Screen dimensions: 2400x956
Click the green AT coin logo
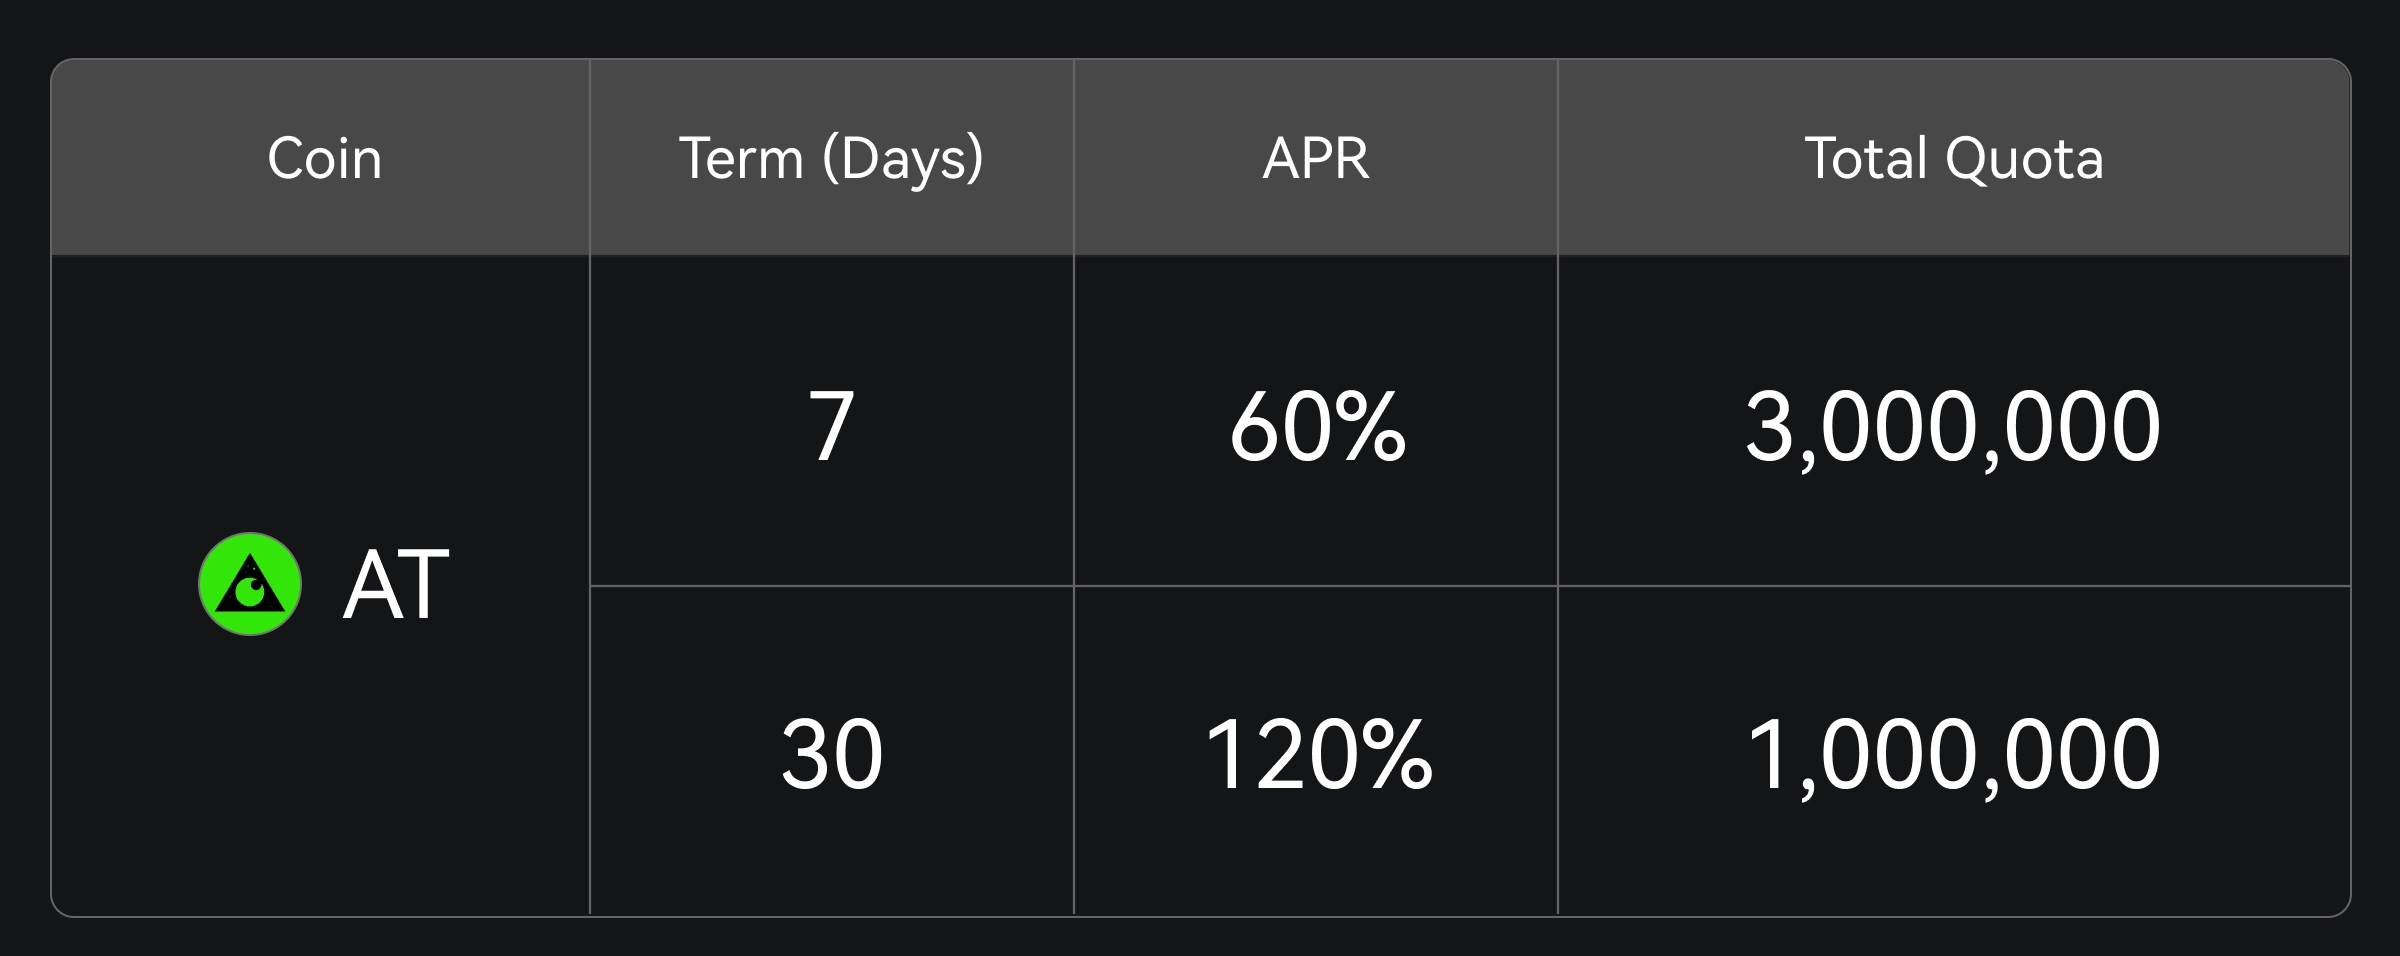click(250, 584)
